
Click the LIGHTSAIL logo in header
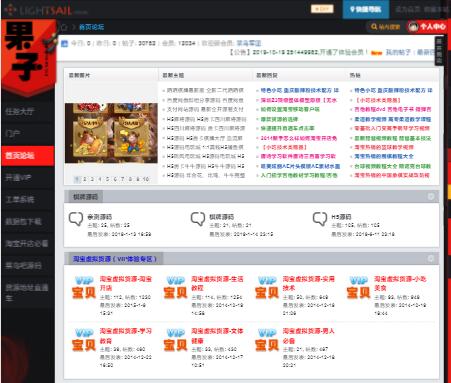click(x=46, y=10)
